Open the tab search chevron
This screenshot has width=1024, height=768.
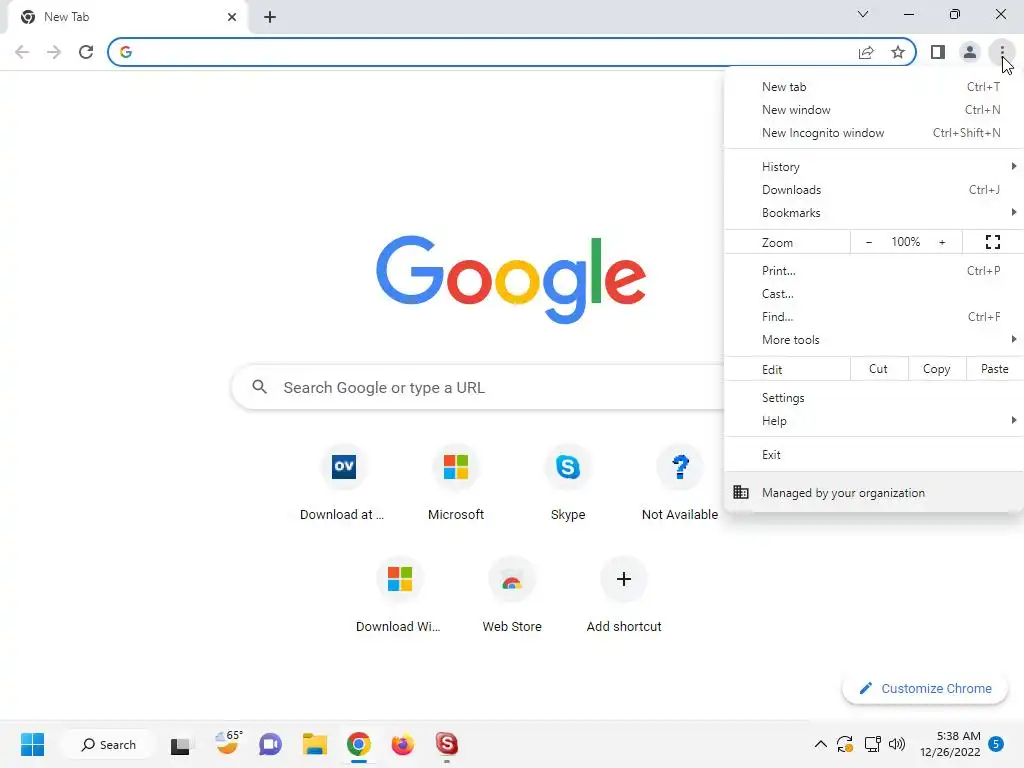(x=863, y=14)
